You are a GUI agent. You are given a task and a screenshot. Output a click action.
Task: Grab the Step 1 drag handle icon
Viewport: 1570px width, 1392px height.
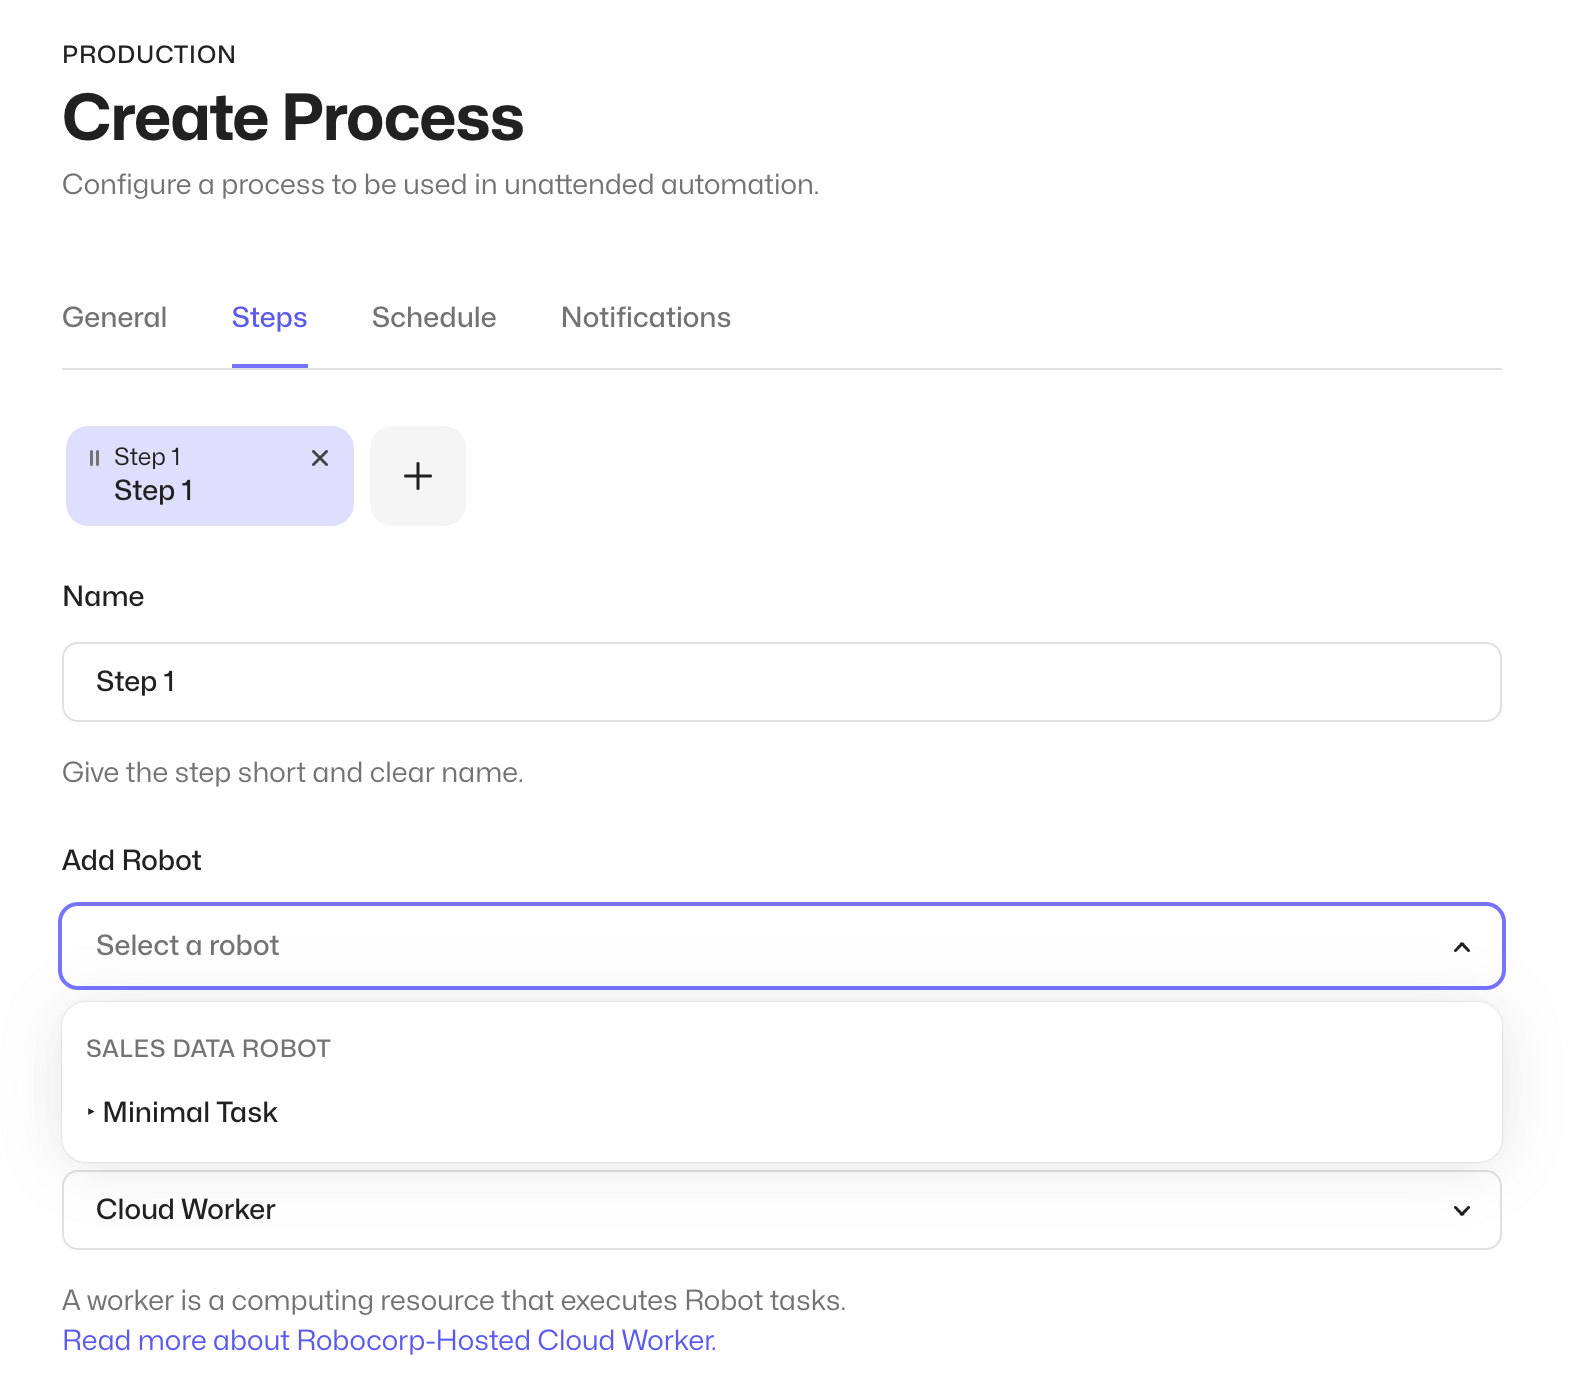coord(94,458)
